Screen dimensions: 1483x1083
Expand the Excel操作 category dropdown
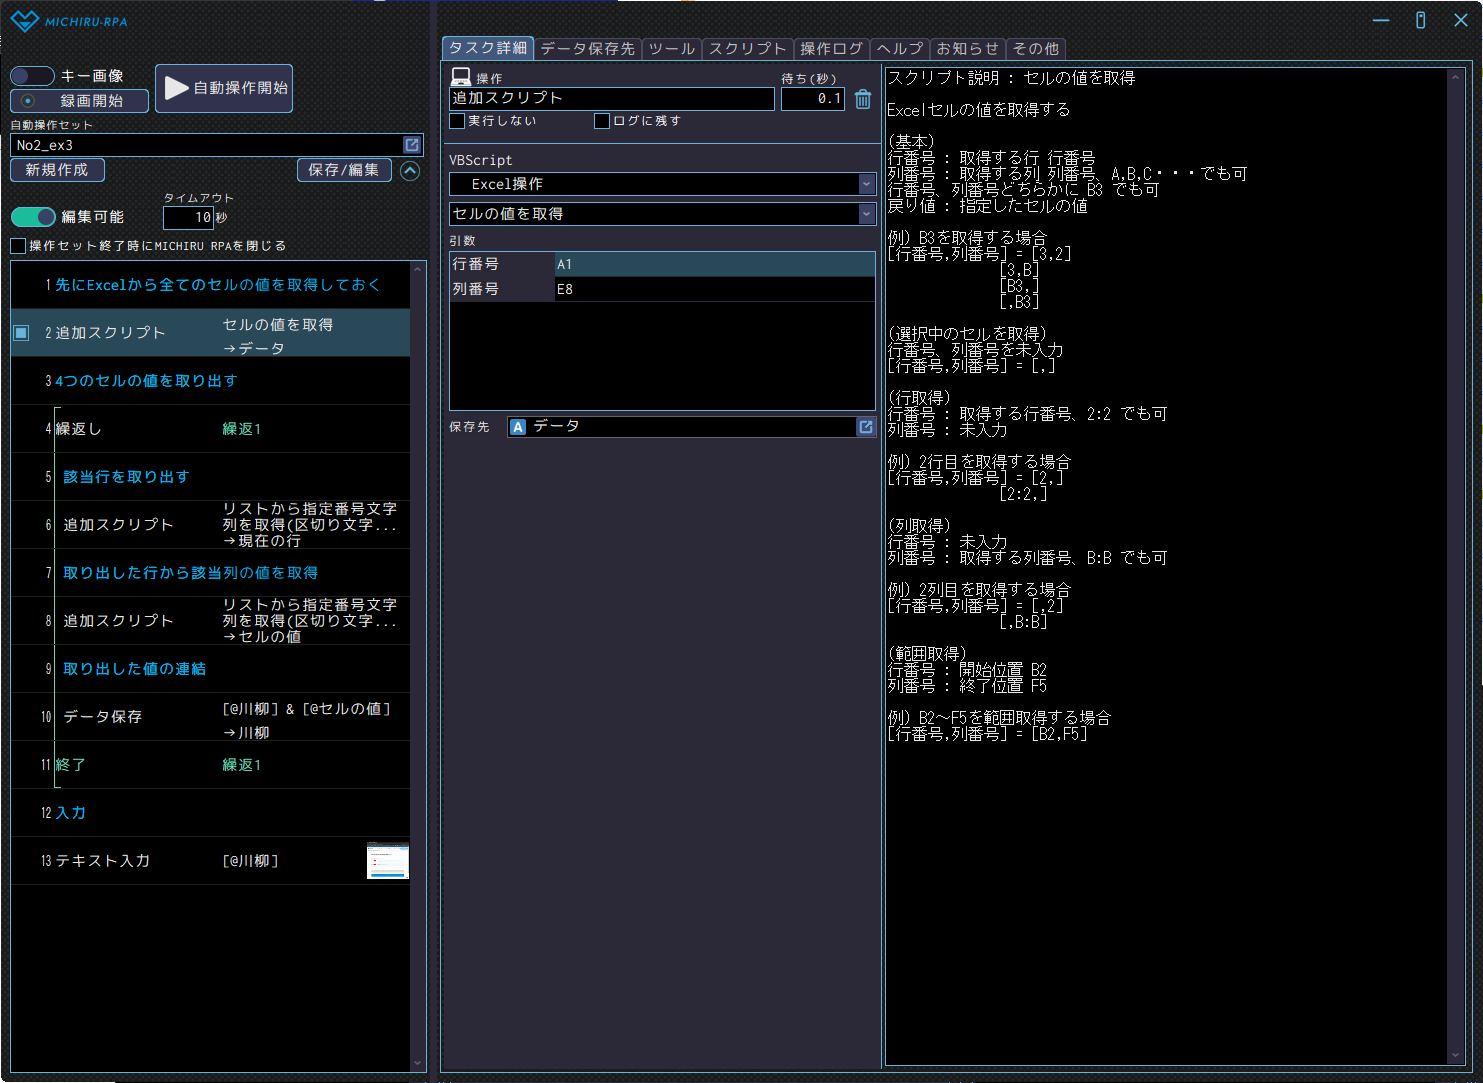point(866,184)
